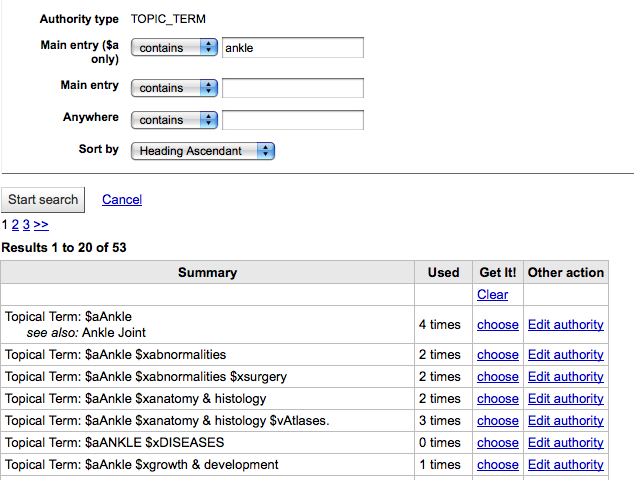Click the input field containing 'ankle'
The width and height of the screenshot is (634, 480).
point(292,48)
